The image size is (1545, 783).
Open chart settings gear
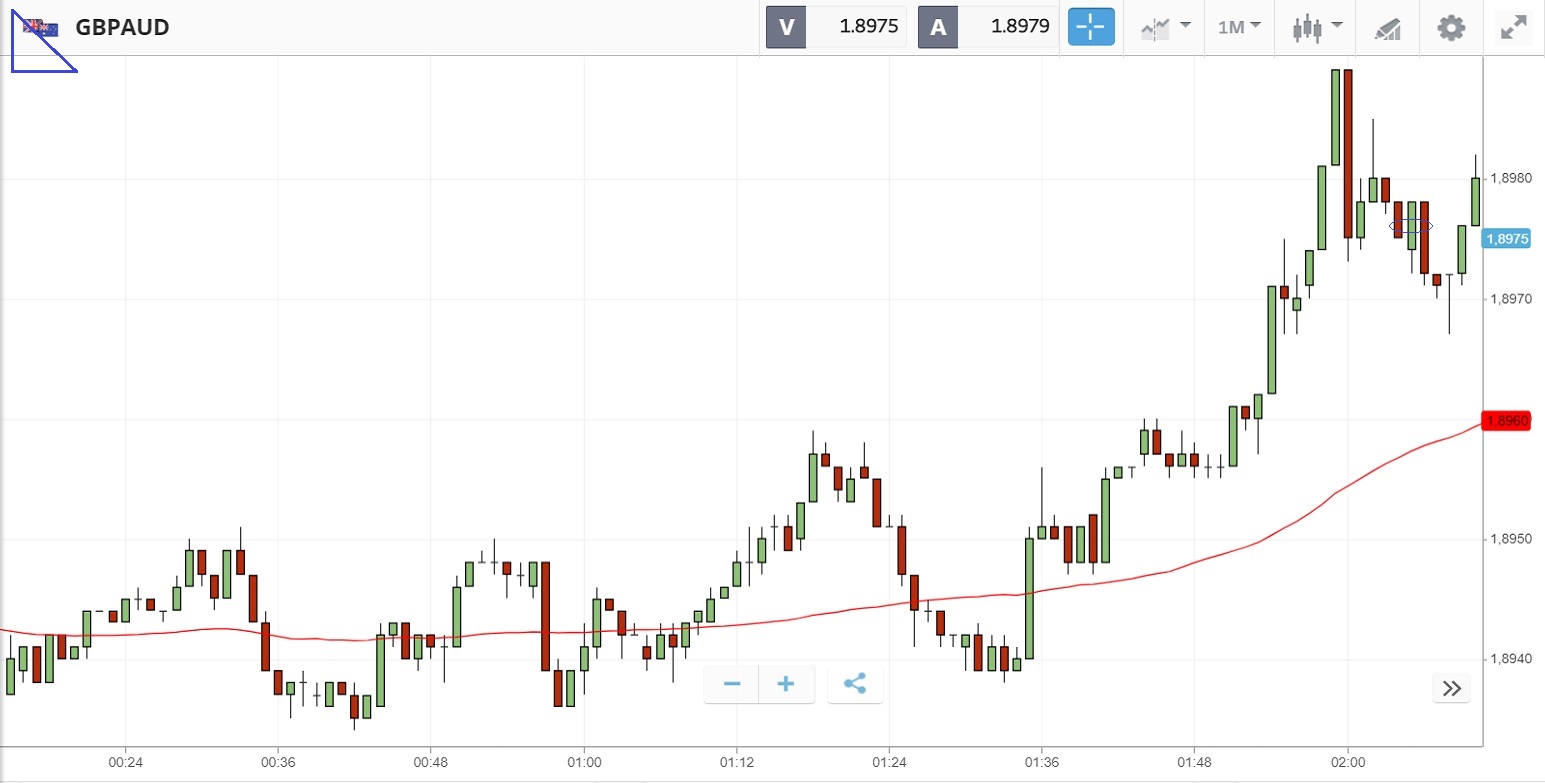(1451, 27)
